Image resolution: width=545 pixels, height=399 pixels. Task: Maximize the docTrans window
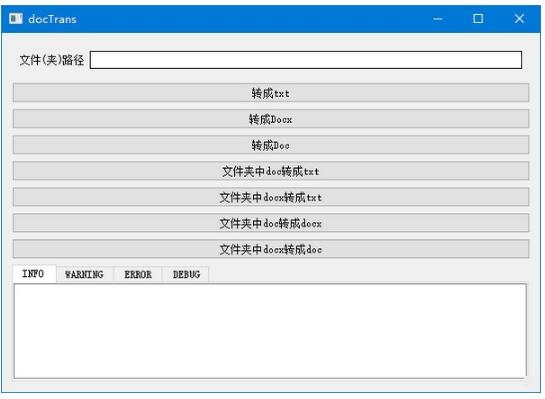(478, 19)
